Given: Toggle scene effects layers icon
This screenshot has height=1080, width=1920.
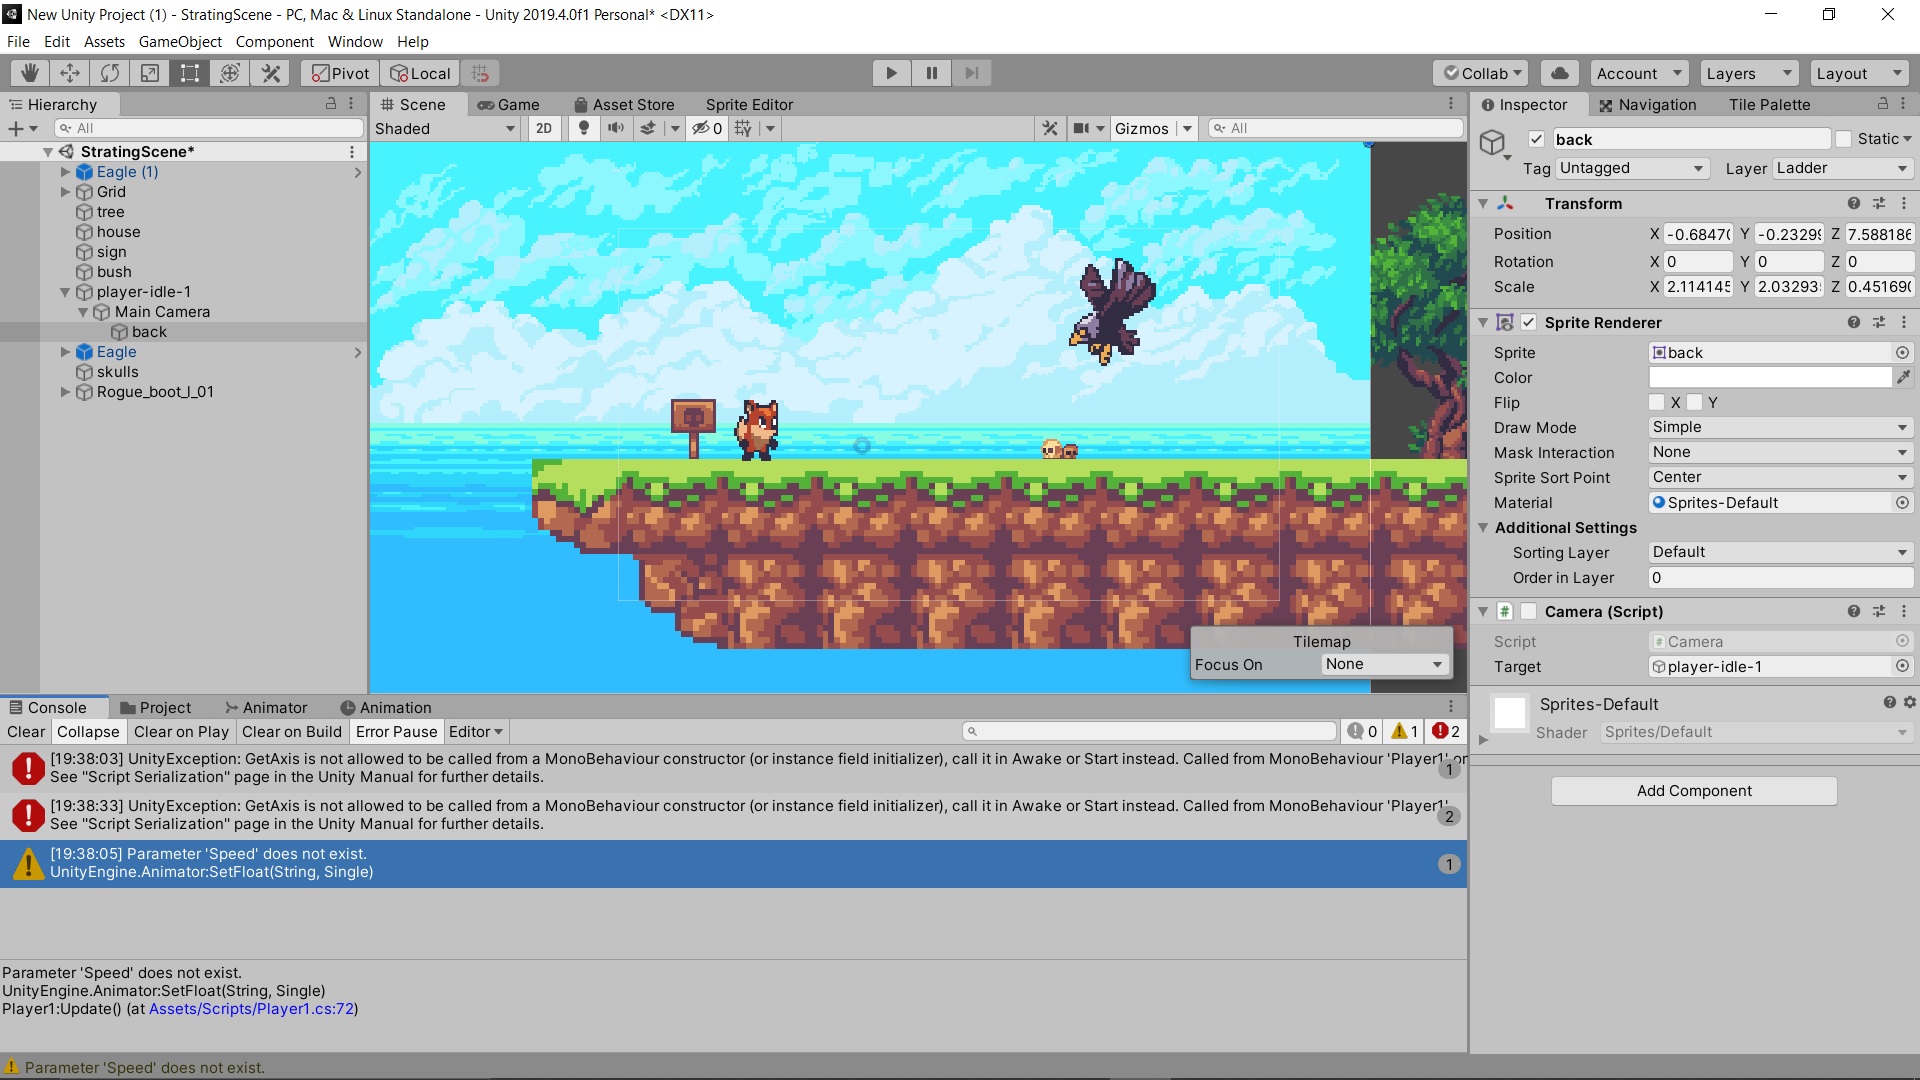Looking at the screenshot, I should pyautogui.click(x=648, y=128).
